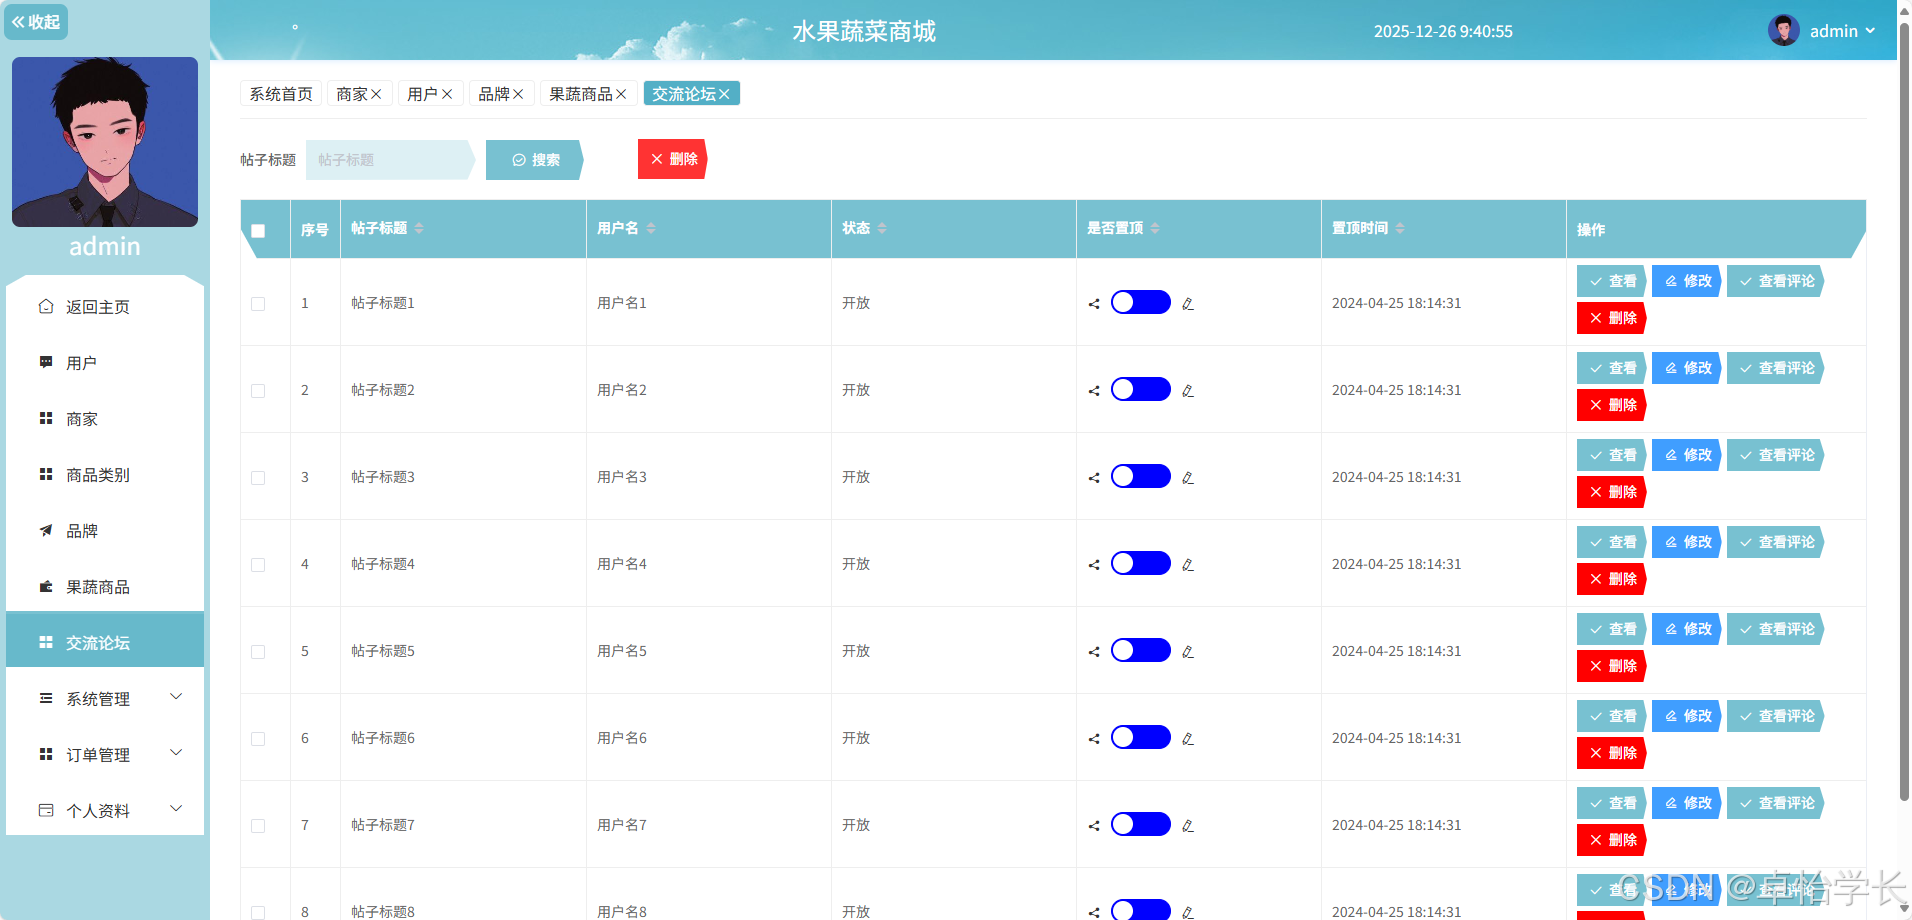This screenshot has height=920, width=1912.
Task: Click the 搜索 button
Action: click(534, 160)
